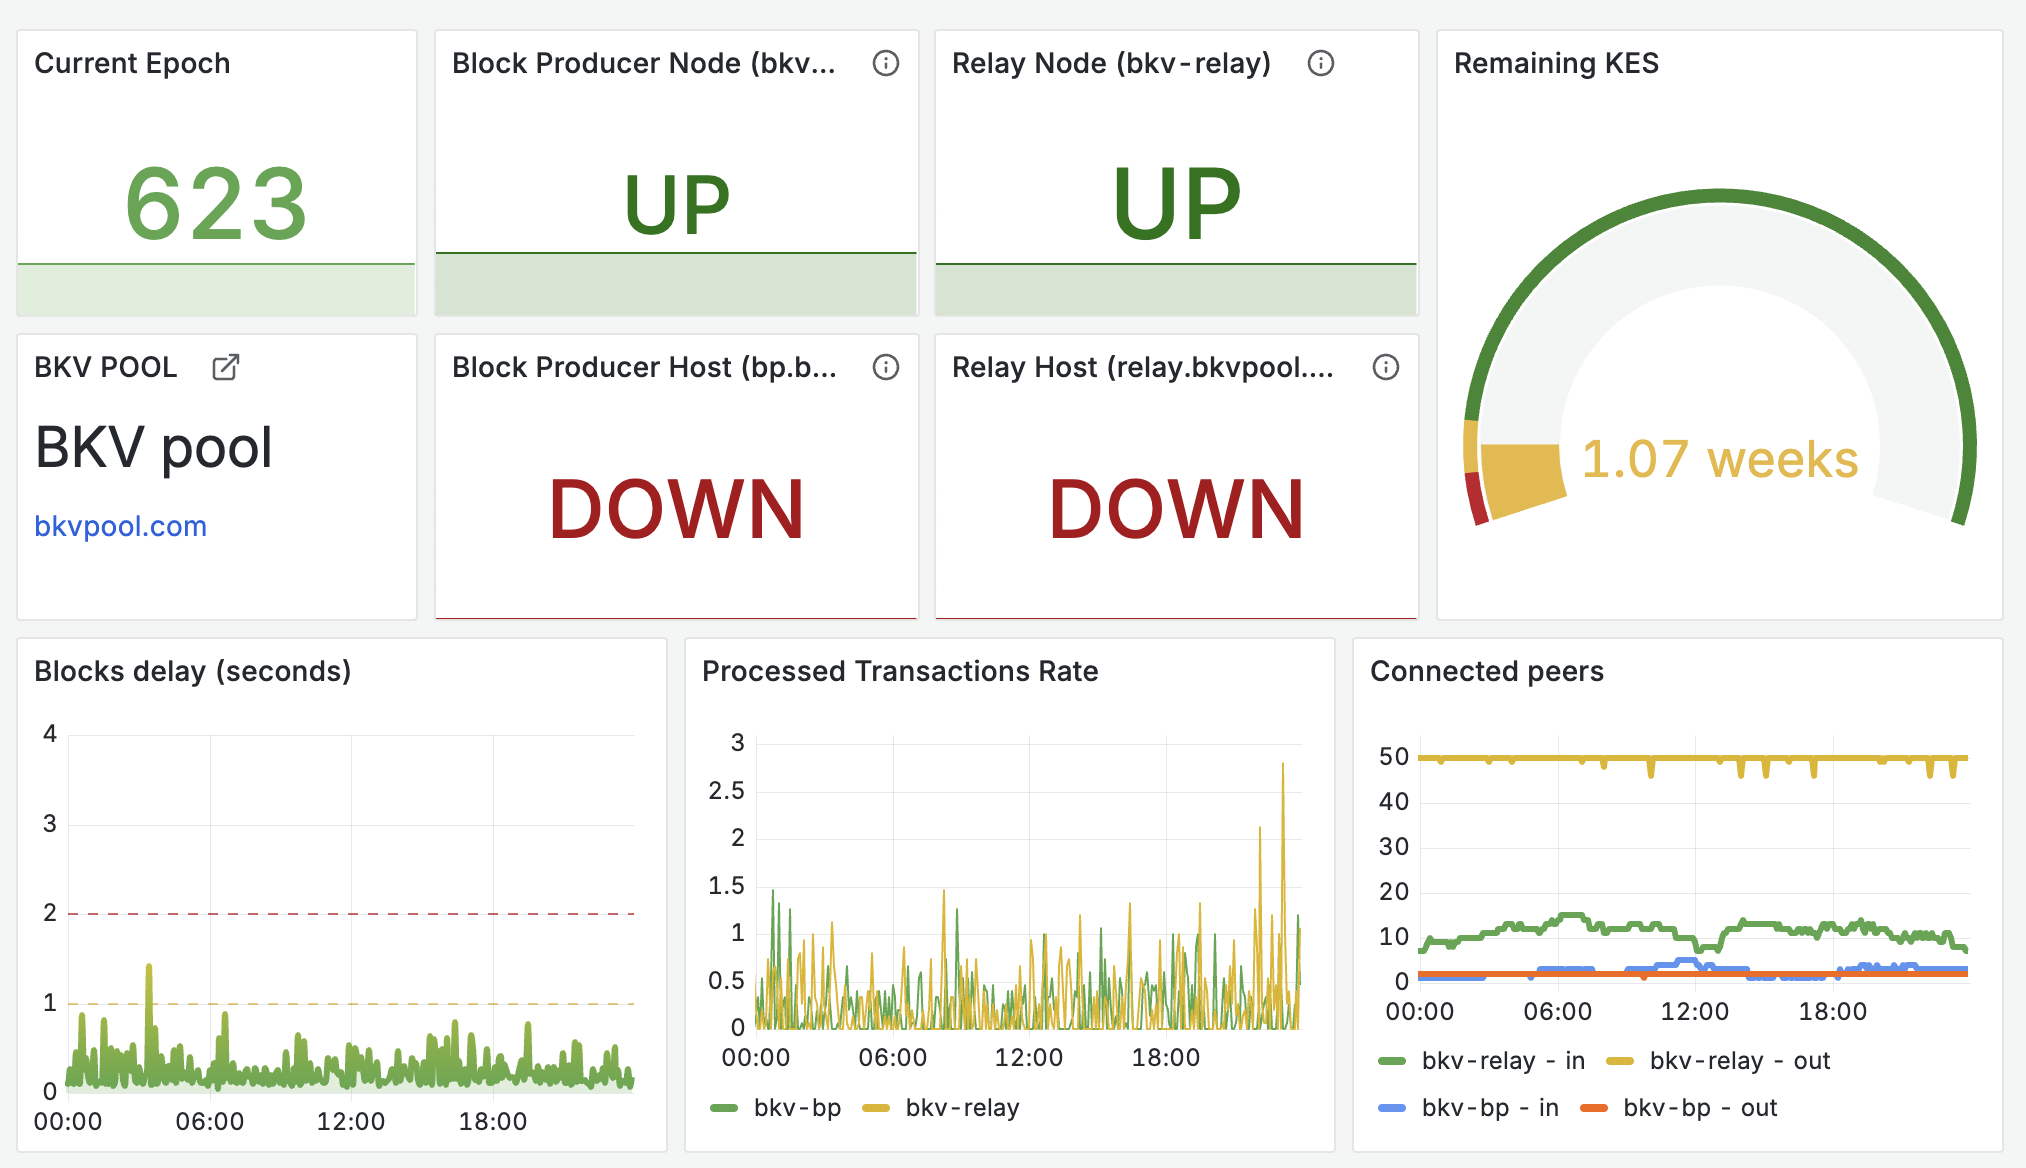Open the Relay Node info tooltip icon
This screenshot has width=2026, height=1168.
coord(1320,63)
